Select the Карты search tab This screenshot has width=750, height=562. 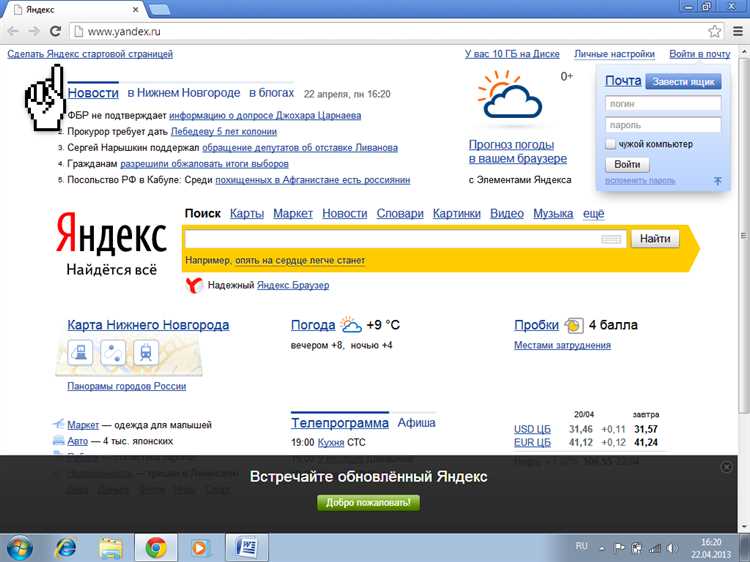pyautogui.click(x=247, y=214)
